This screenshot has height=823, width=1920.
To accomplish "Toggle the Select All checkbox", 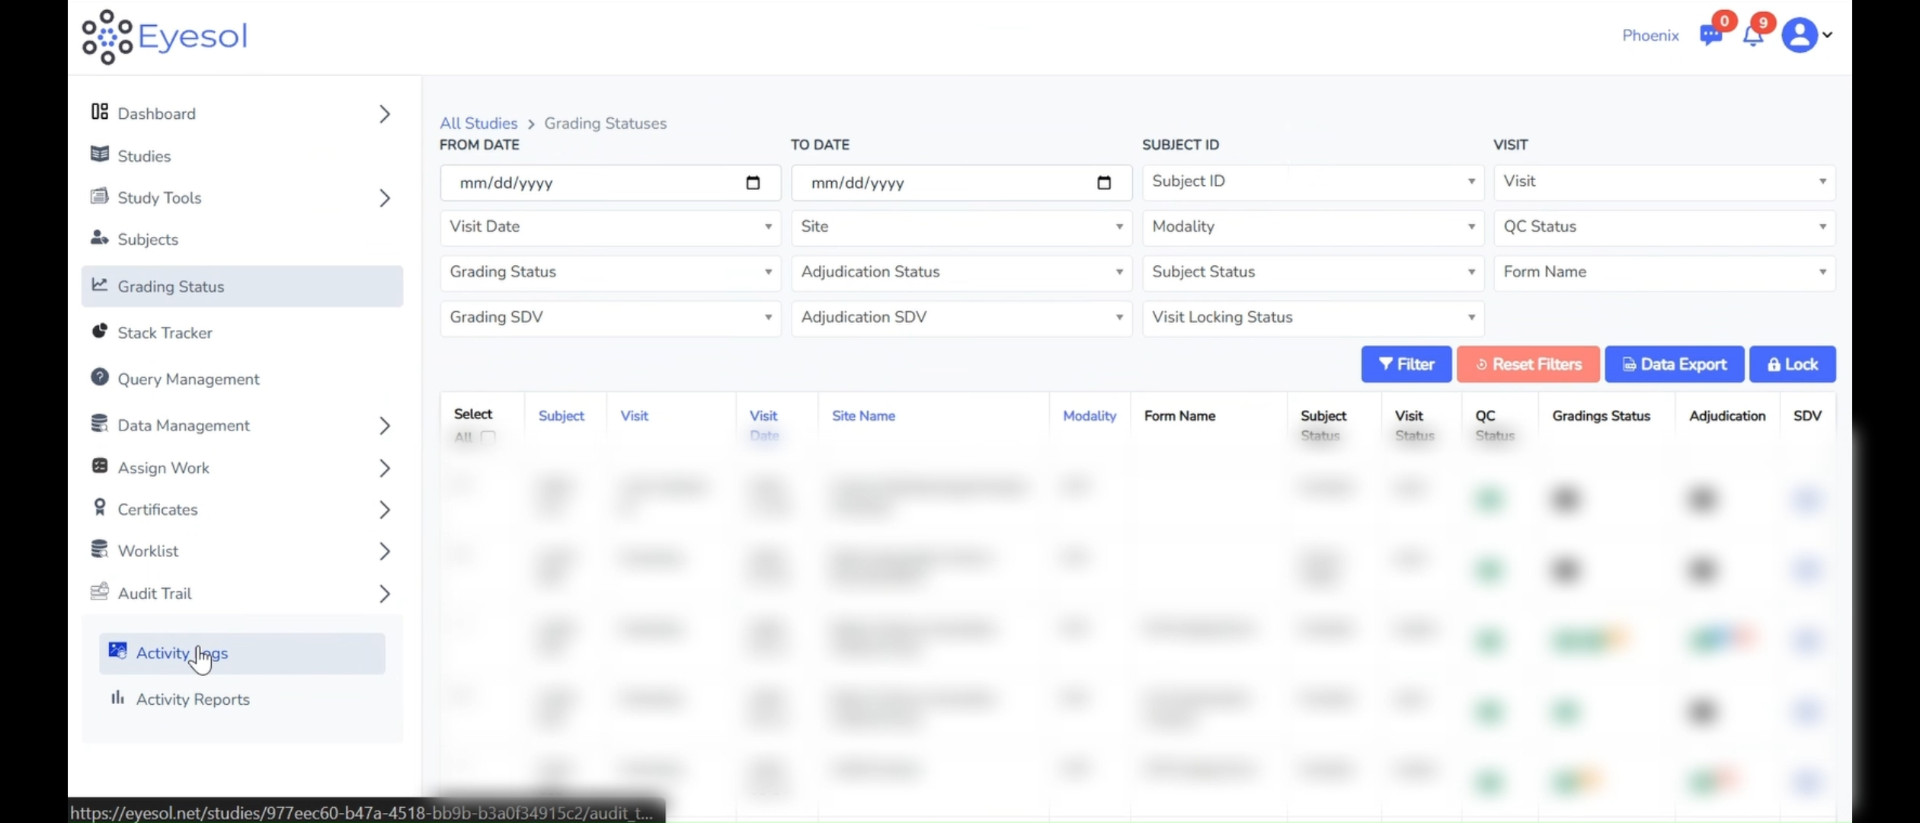I will (x=488, y=437).
